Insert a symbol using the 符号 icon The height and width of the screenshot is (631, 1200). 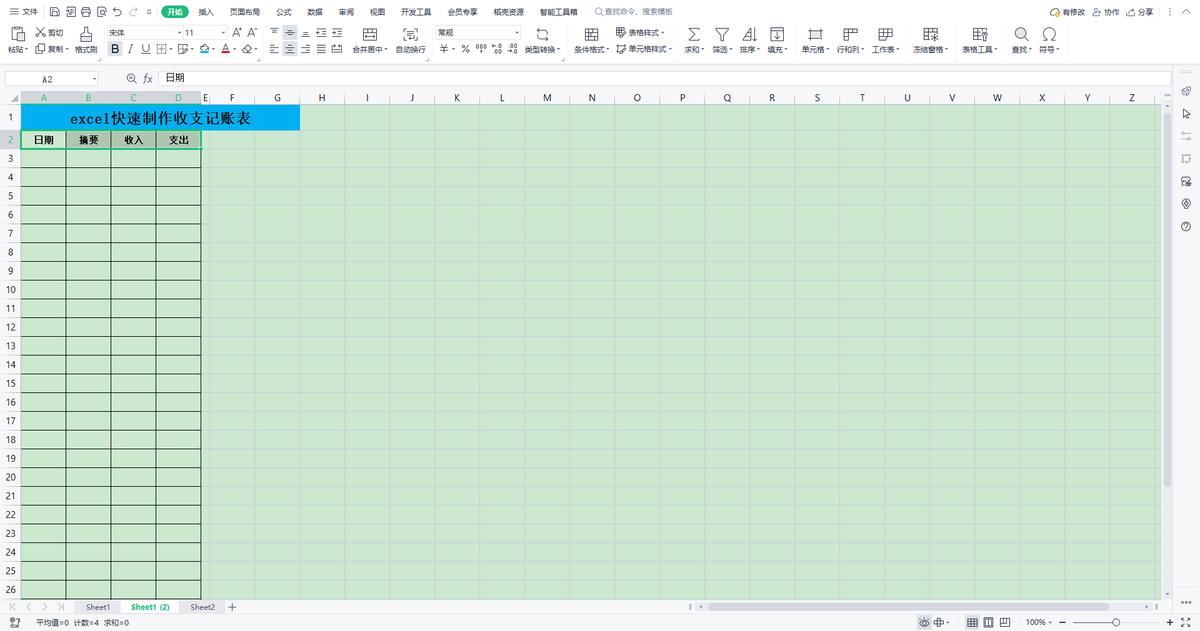pos(1050,40)
